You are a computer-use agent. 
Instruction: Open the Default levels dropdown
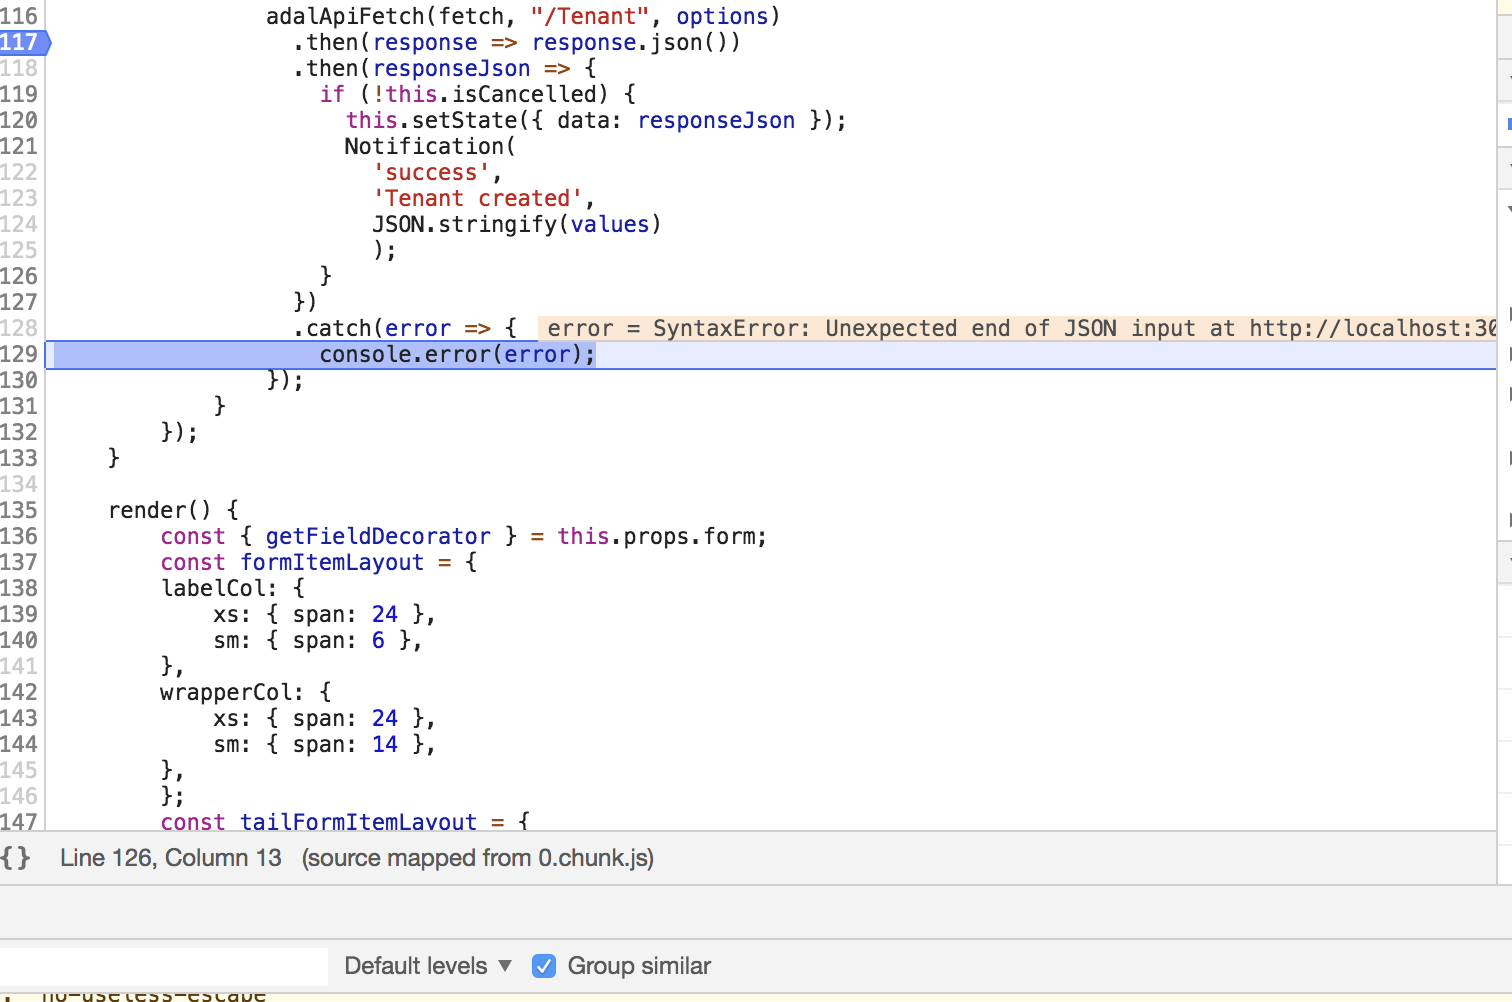coord(425,965)
